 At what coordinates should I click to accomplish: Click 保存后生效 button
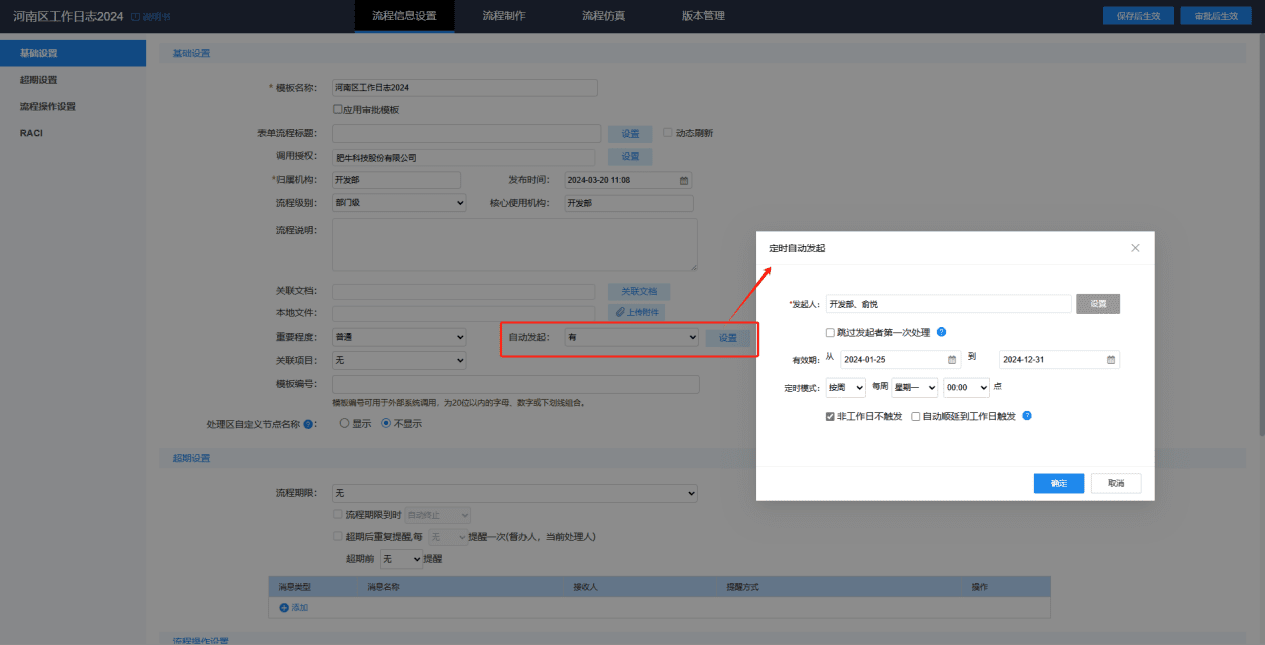point(1138,16)
